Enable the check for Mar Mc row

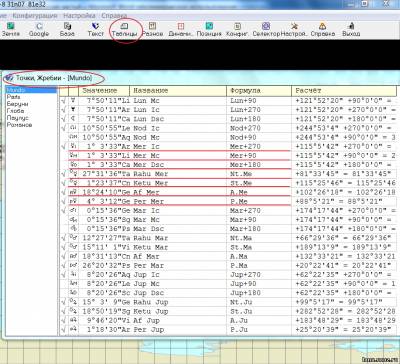point(64,220)
